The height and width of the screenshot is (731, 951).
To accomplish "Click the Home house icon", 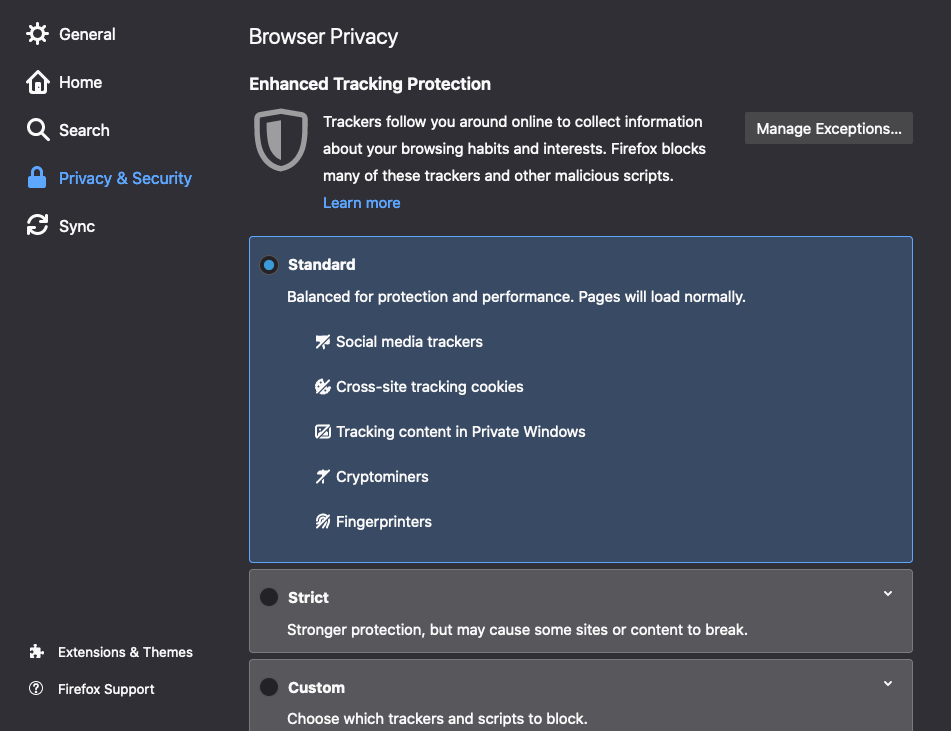I will click(37, 82).
